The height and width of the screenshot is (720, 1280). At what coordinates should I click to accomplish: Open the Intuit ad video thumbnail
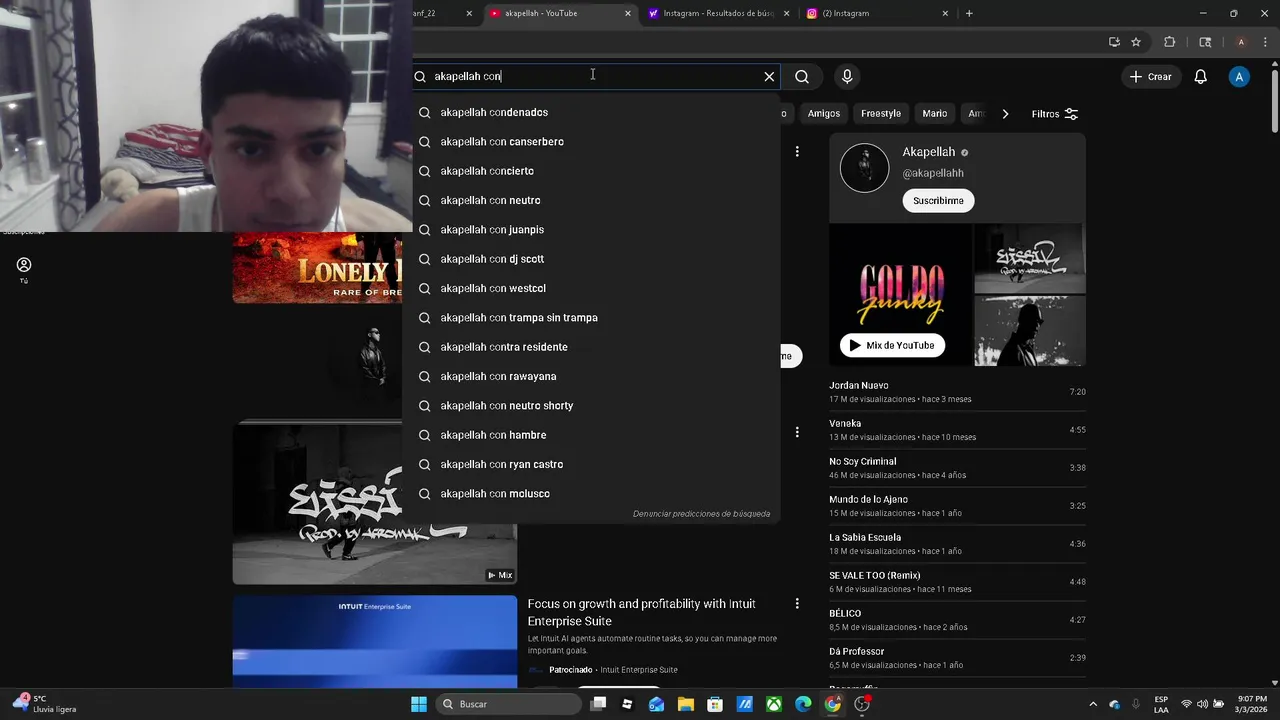(375, 642)
